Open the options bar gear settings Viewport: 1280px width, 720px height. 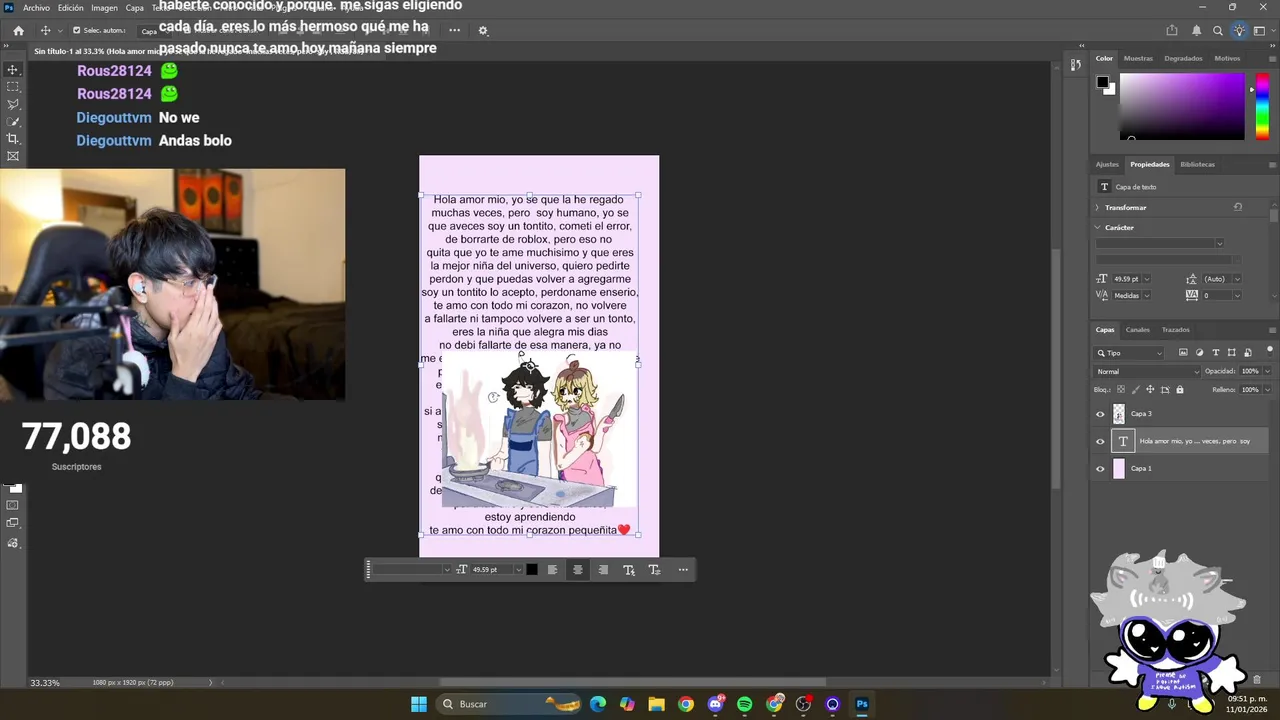[x=483, y=31]
